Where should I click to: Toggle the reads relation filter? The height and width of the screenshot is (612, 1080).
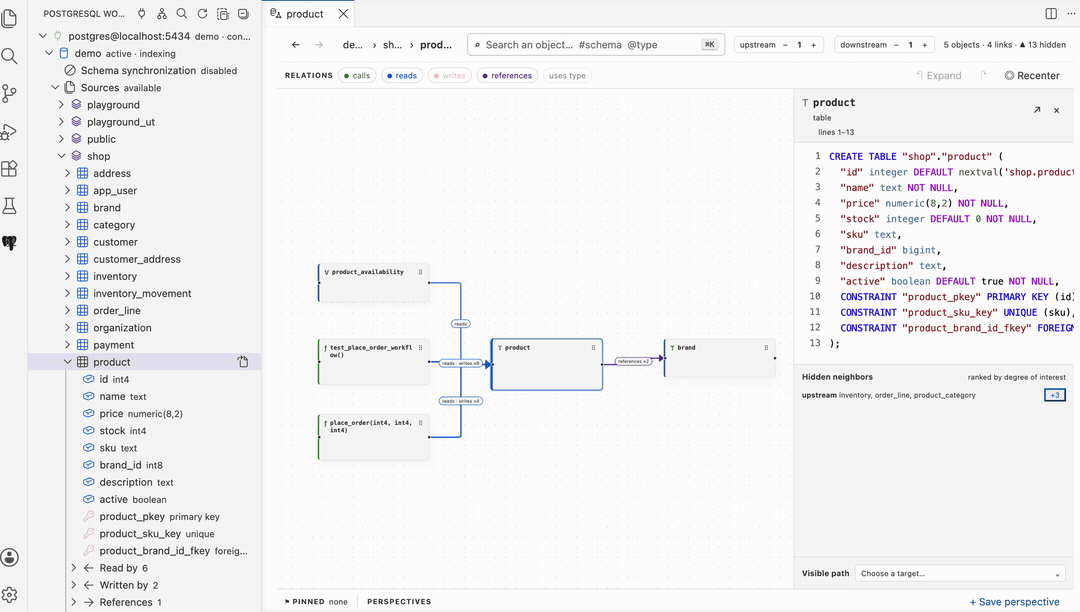click(402, 76)
